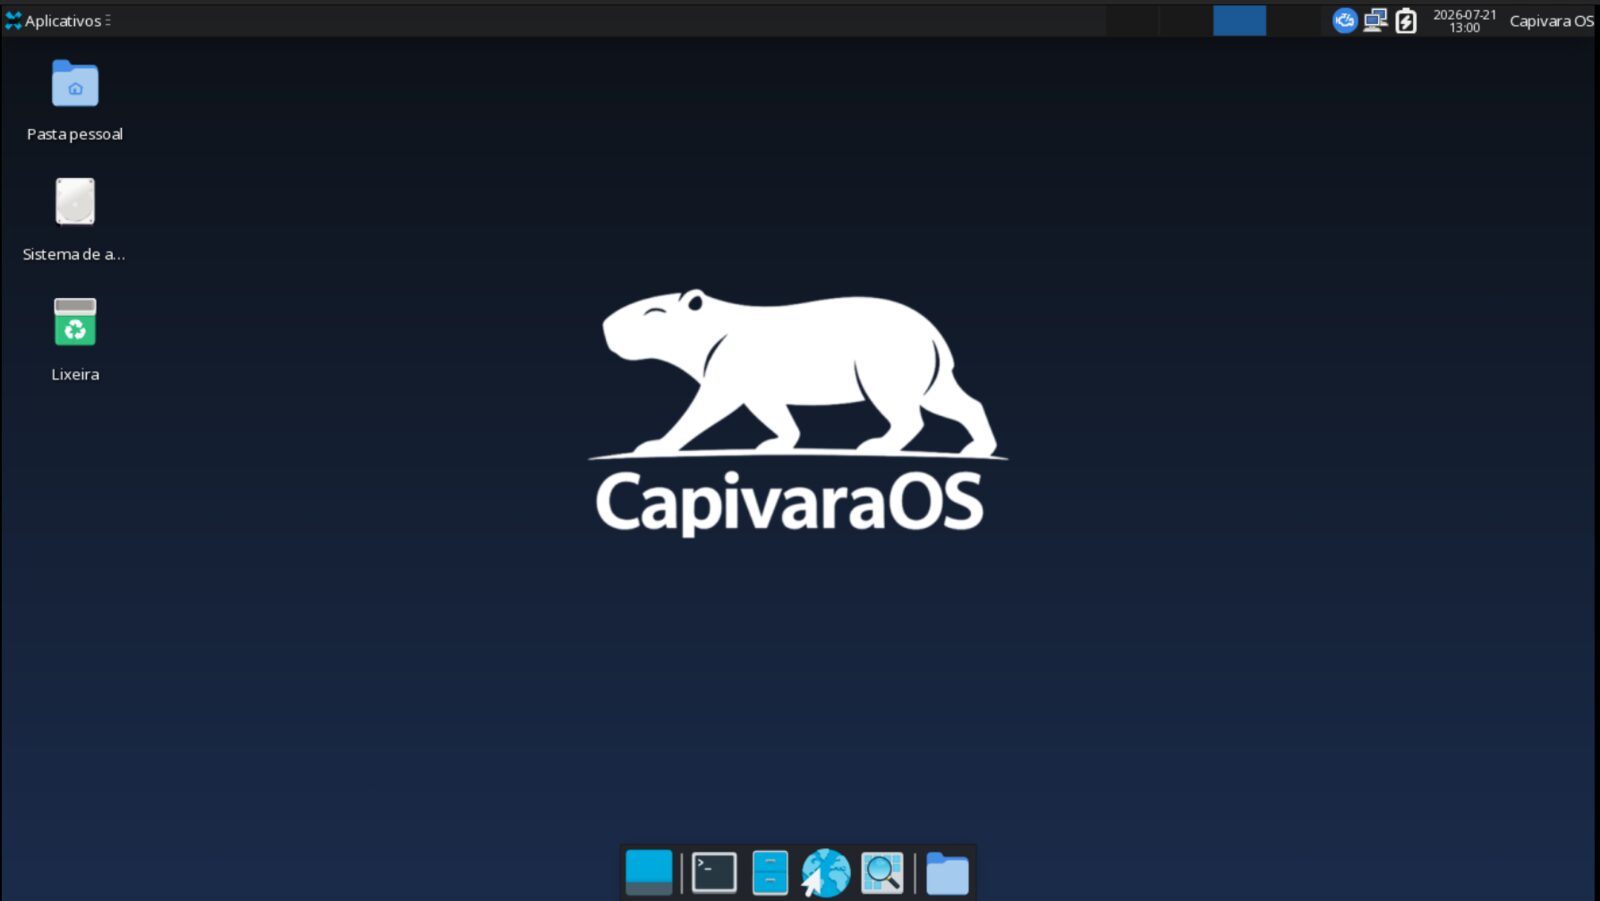This screenshot has width=1600, height=901.
Task: Open the network connections tray icon
Action: (x=1375, y=20)
